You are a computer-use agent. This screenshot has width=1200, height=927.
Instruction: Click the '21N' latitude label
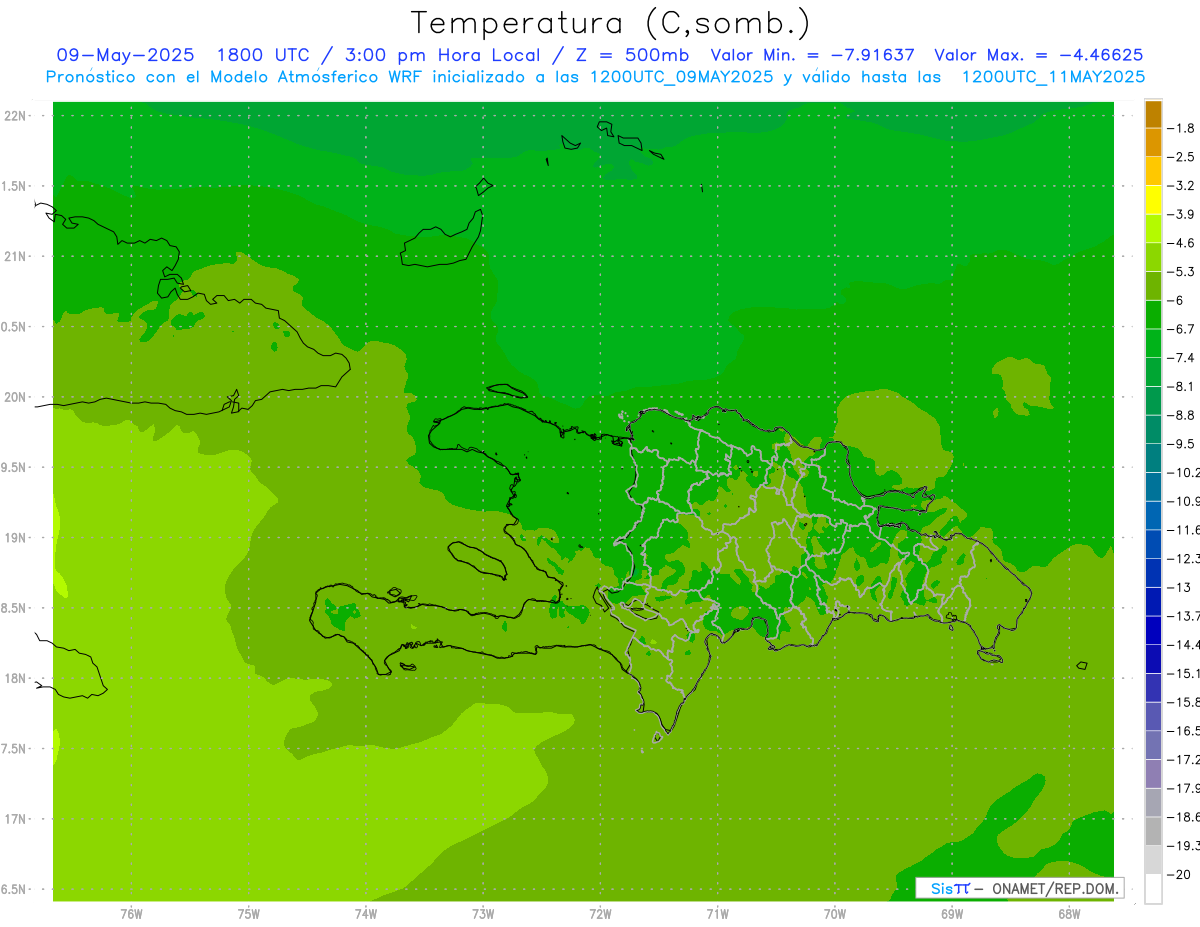pos(14,256)
